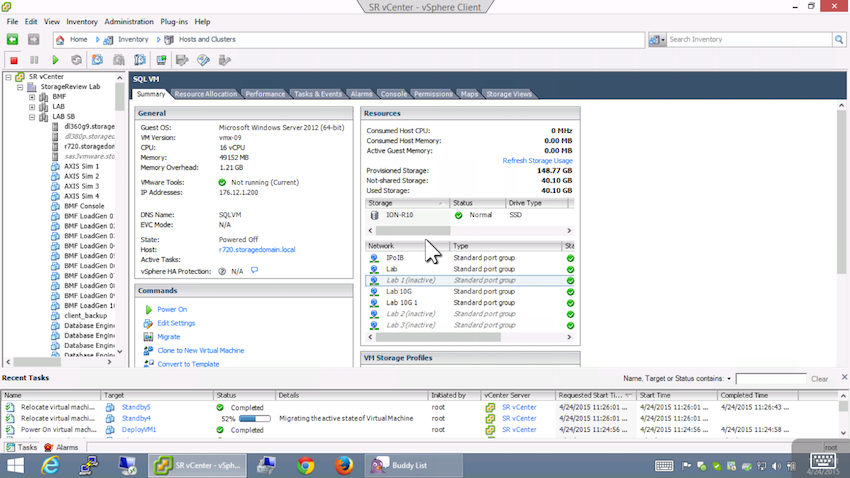Viewport: 850px width, 478px height.
Task: Click Convert to Template link
Action: (x=188, y=364)
